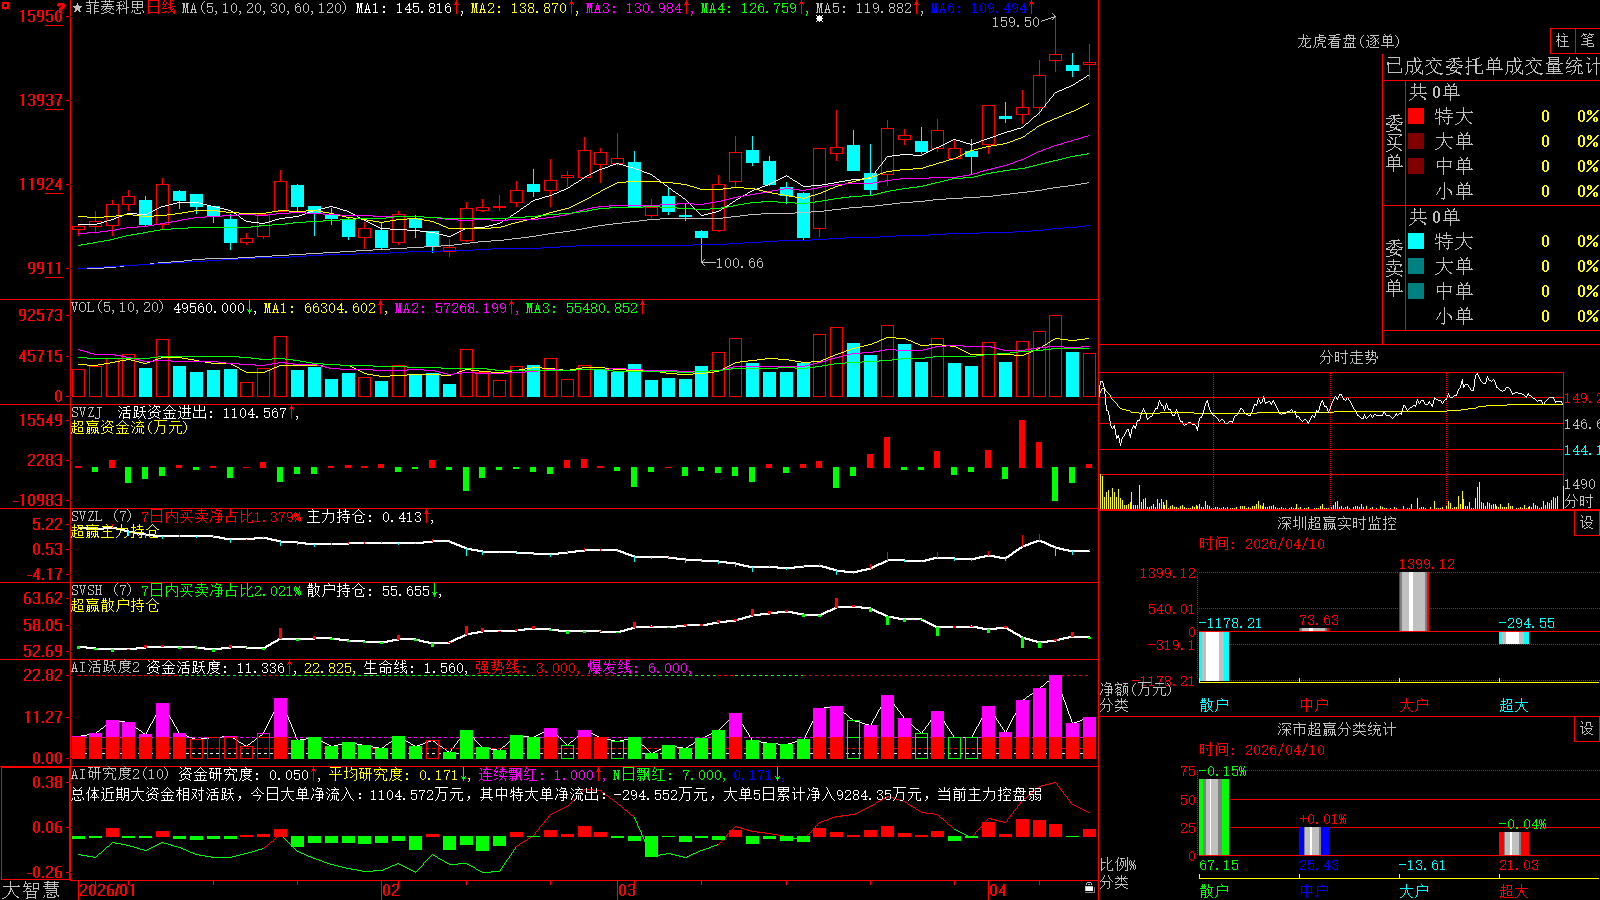This screenshot has width=1600, height=900.
Task: Switch the order view to 笔 mode
Action: click(x=1588, y=40)
